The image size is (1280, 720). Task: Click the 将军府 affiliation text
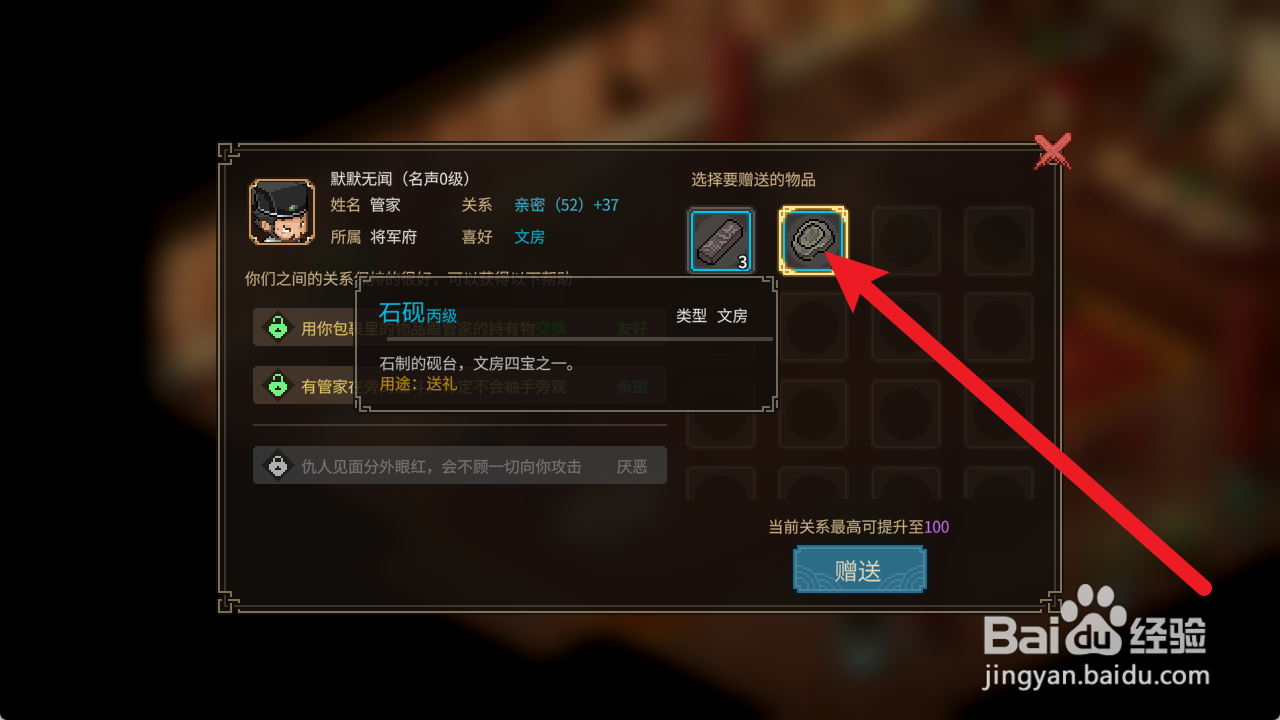tap(393, 237)
